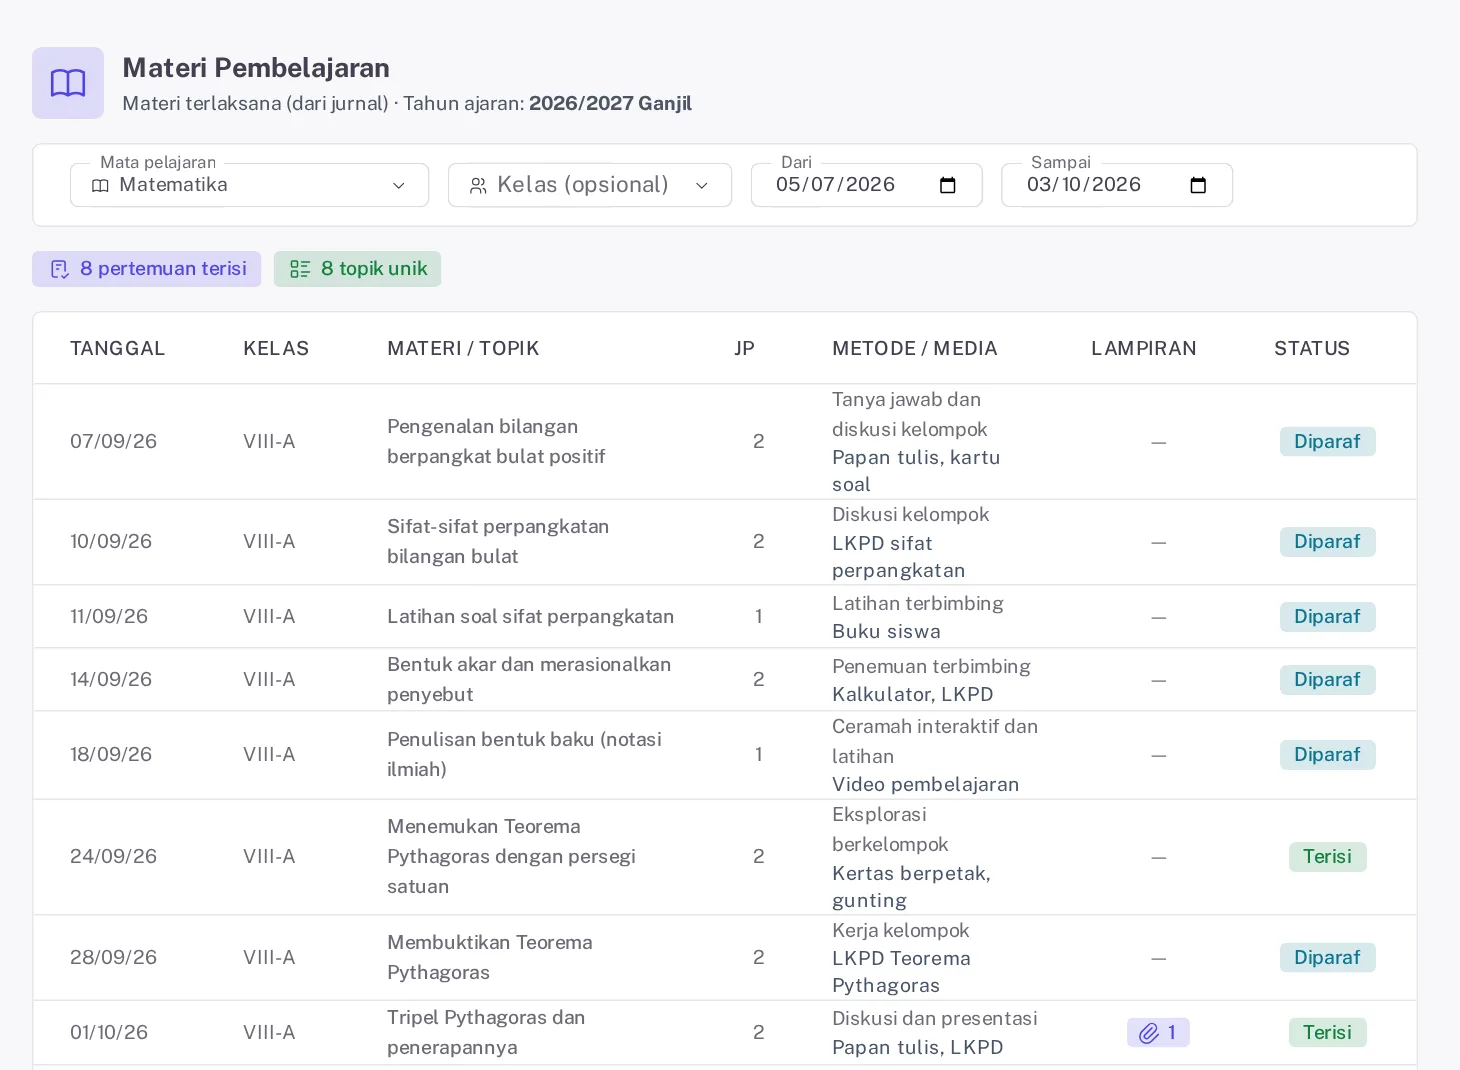Screen dimensions: 1460x1070
Task: Click the TANGGAL column header
Action: coord(118,348)
